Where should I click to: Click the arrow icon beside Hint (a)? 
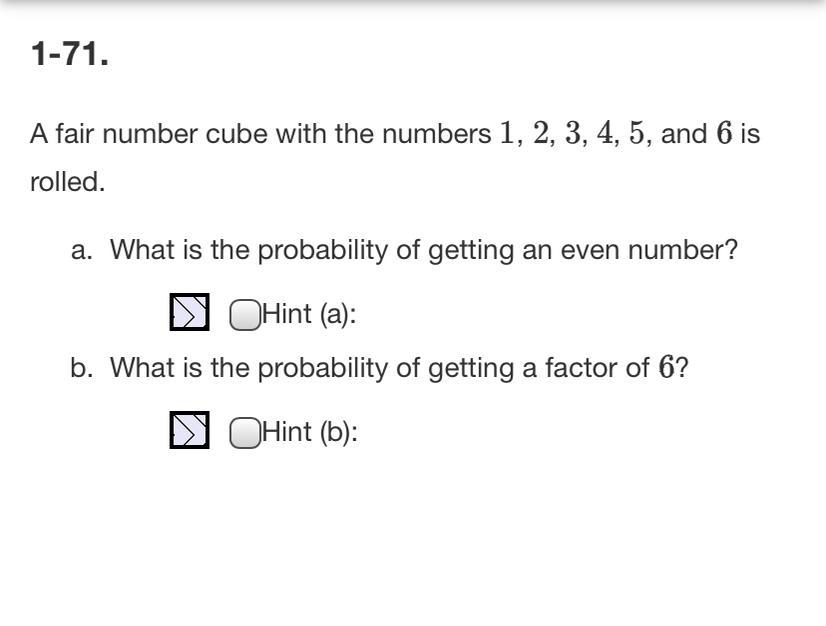click(189, 312)
